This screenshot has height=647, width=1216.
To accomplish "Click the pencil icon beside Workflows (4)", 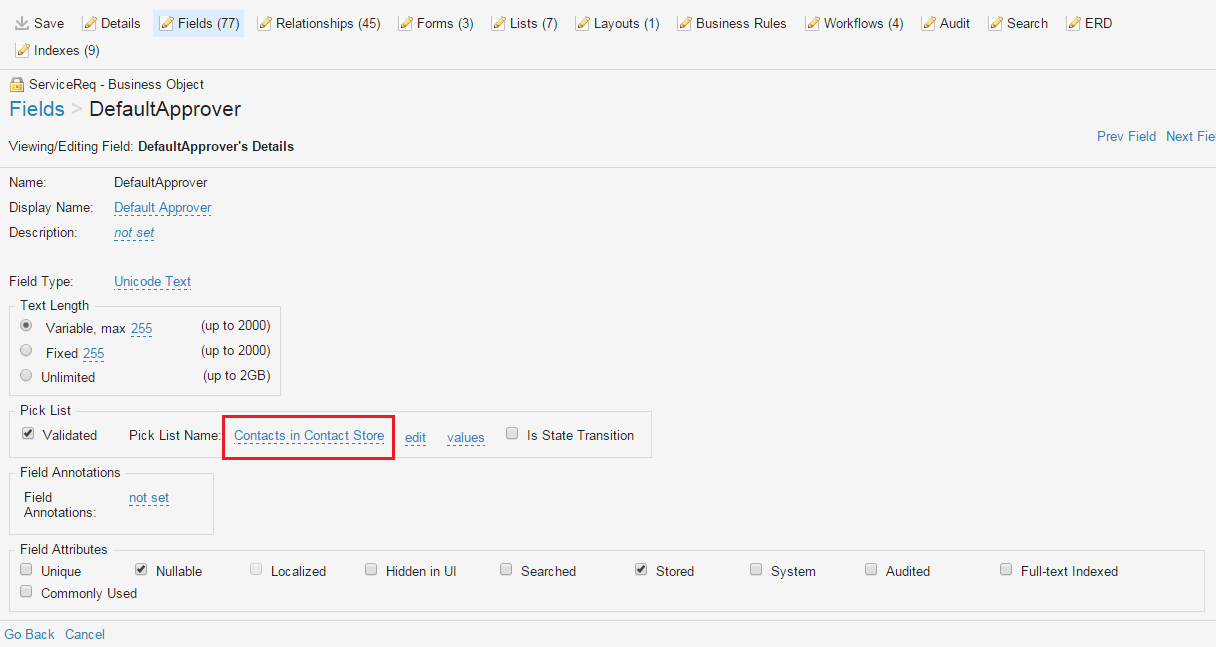I will (x=812, y=23).
